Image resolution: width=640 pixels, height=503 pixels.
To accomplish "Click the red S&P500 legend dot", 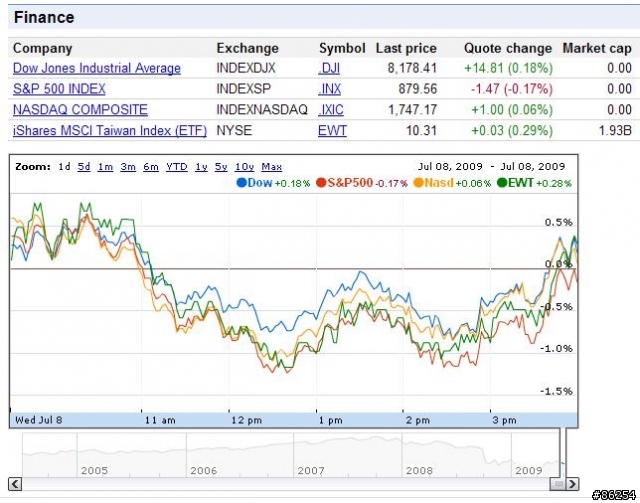I will (x=321, y=183).
